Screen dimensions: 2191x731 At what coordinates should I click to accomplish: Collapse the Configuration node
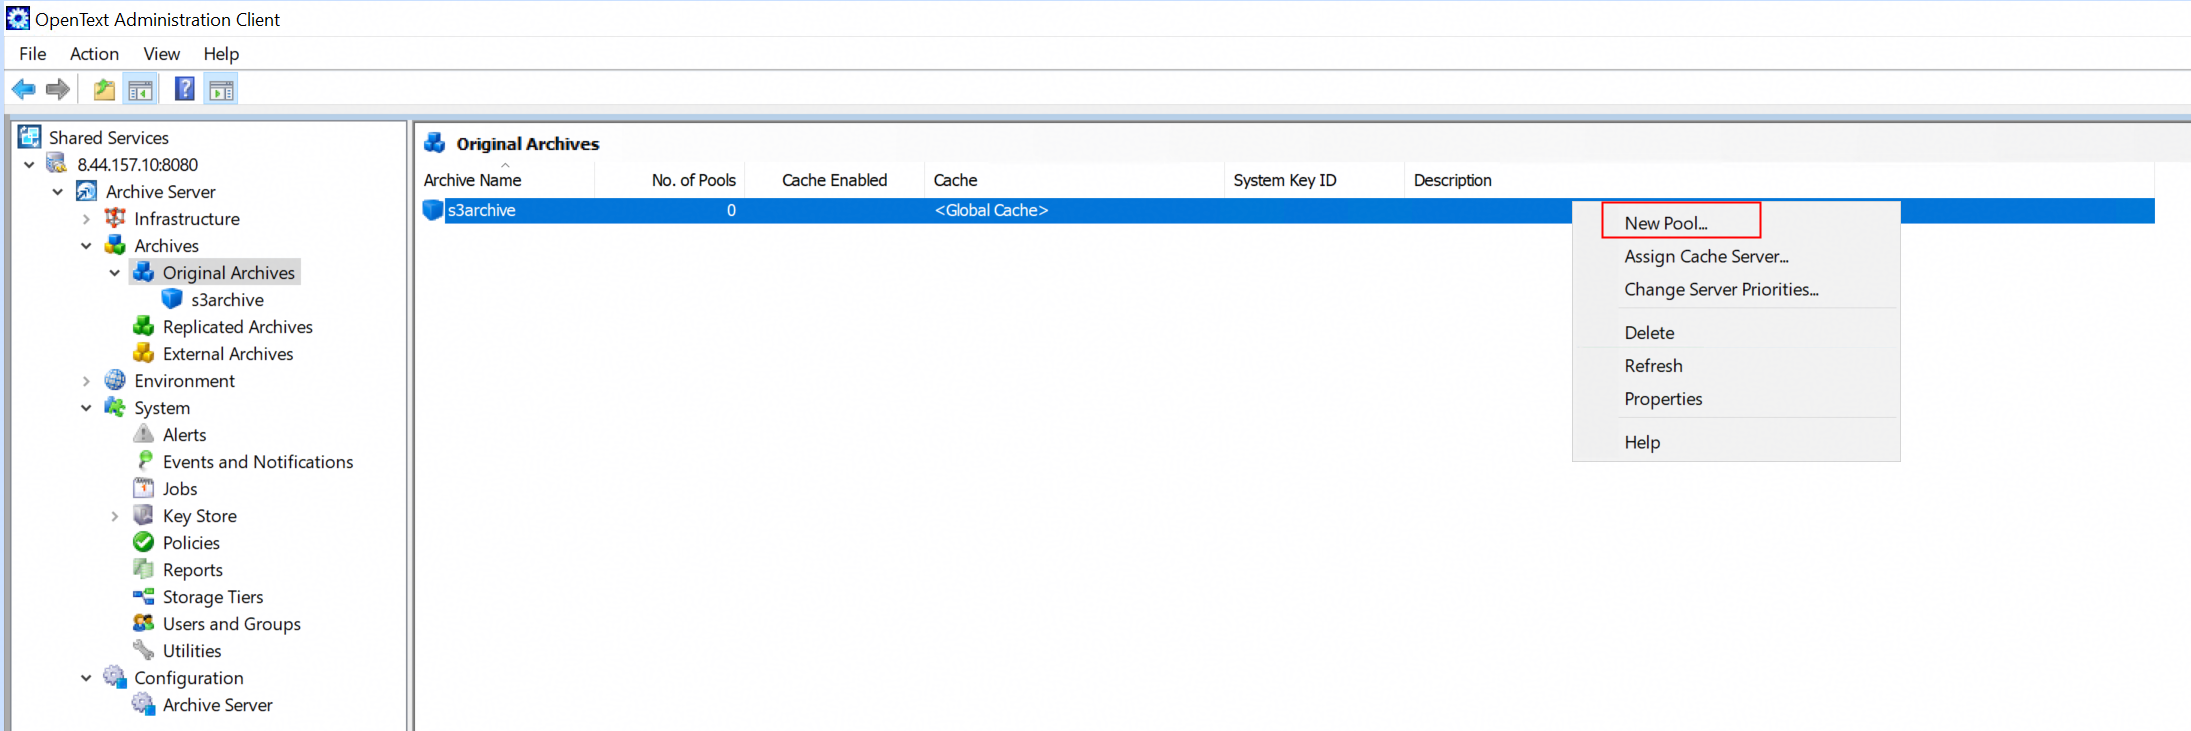(x=86, y=678)
